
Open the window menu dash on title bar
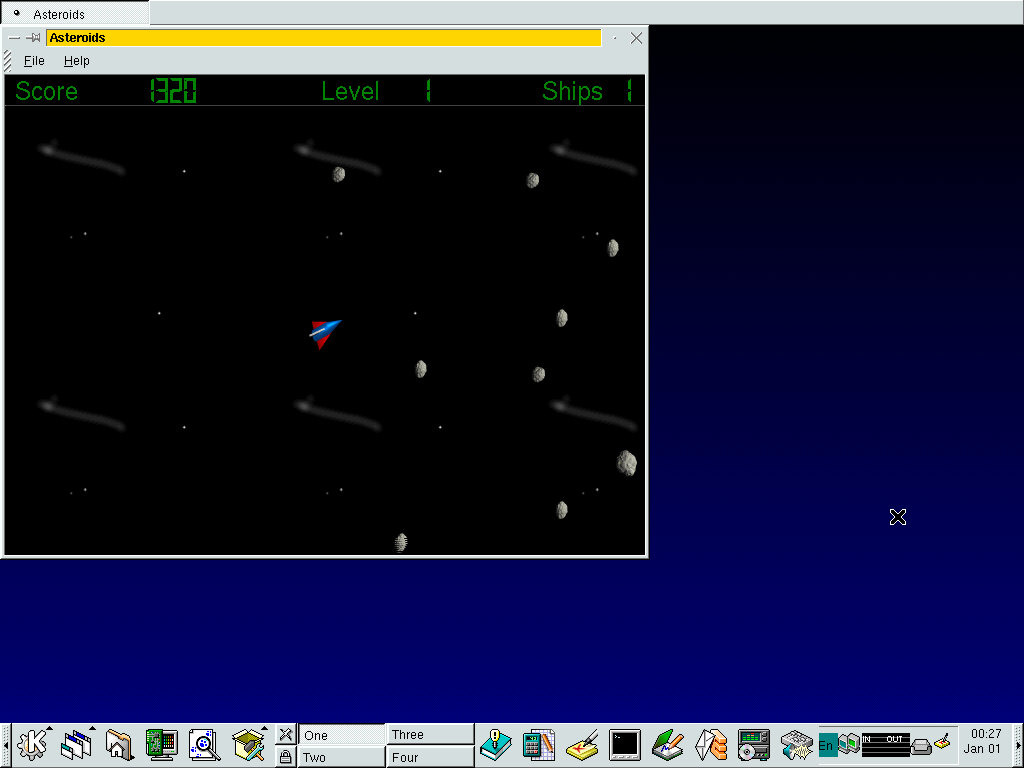tap(14, 38)
